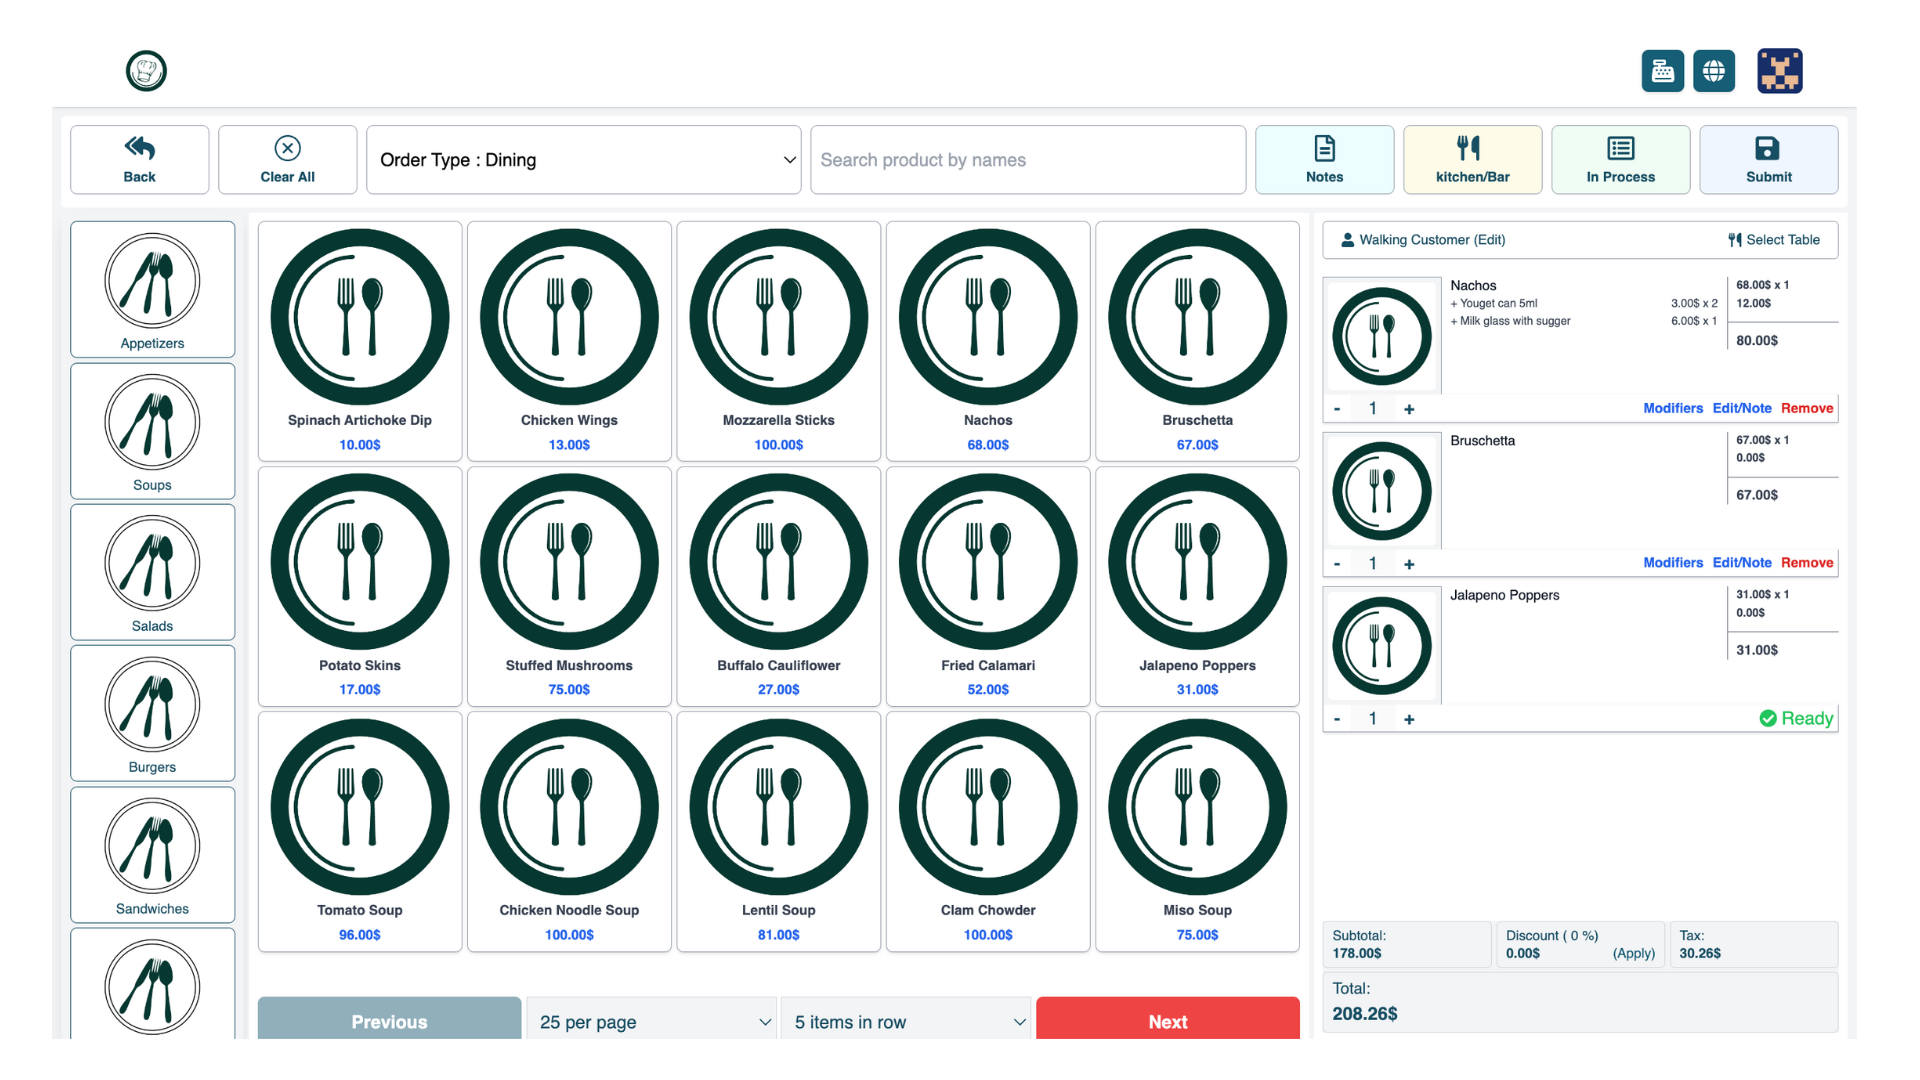Change the 25 per page setting

coord(651,1021)
